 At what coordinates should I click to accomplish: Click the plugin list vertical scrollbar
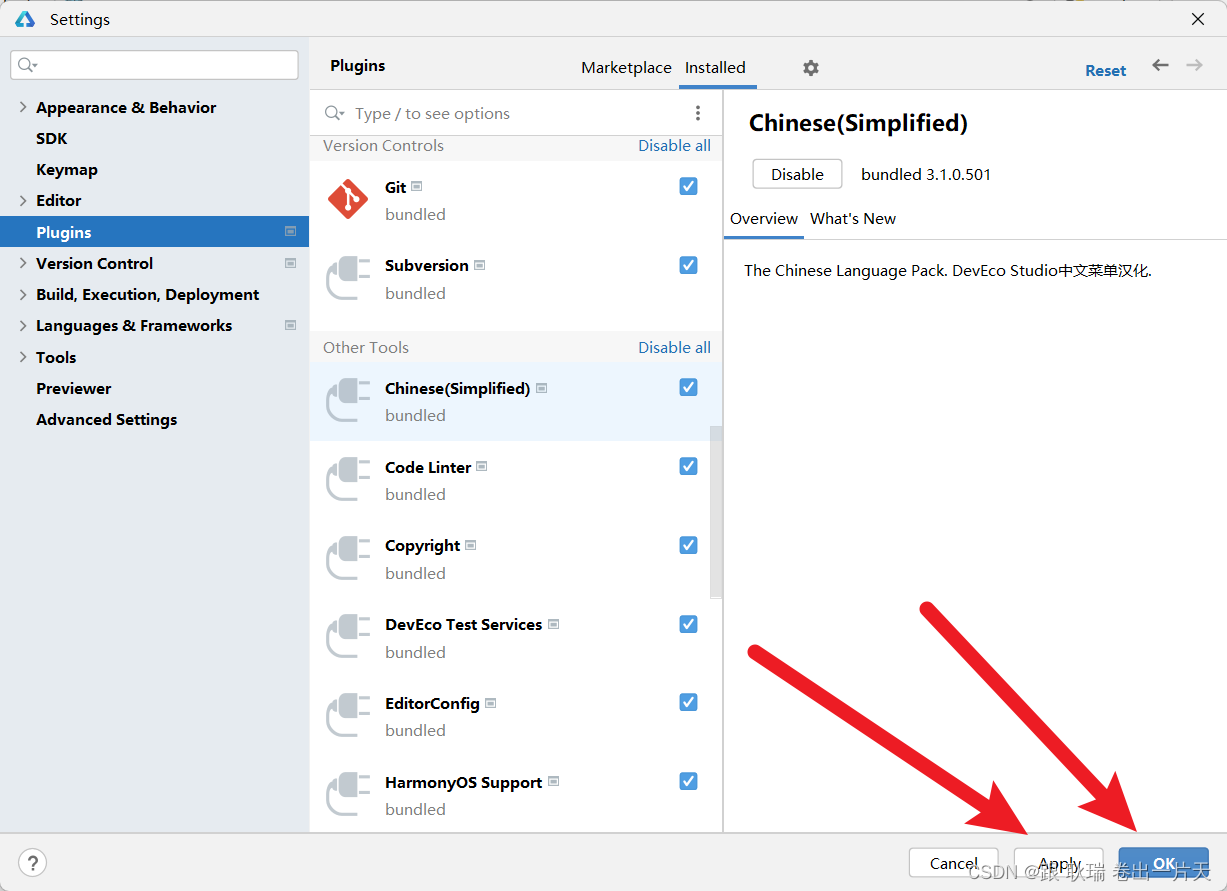[x=715, y=512]
